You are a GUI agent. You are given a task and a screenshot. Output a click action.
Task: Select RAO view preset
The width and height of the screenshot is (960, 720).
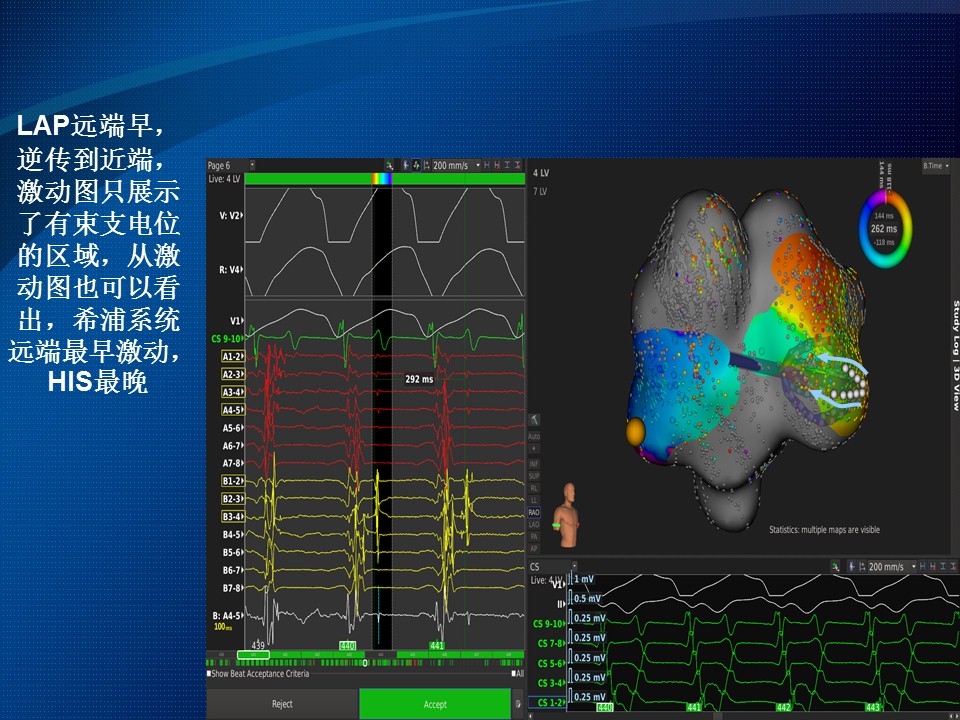[x=534, y=512]
